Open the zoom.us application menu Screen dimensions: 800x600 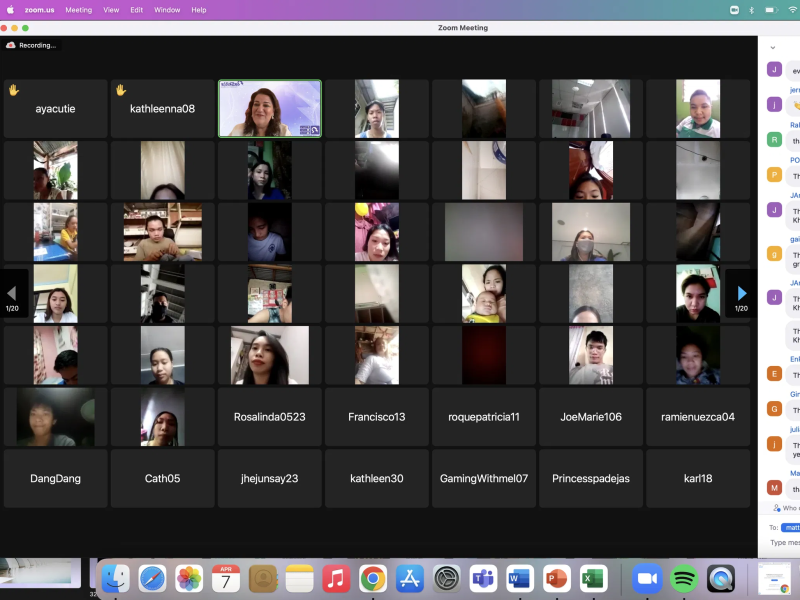(x=39, y=10)
